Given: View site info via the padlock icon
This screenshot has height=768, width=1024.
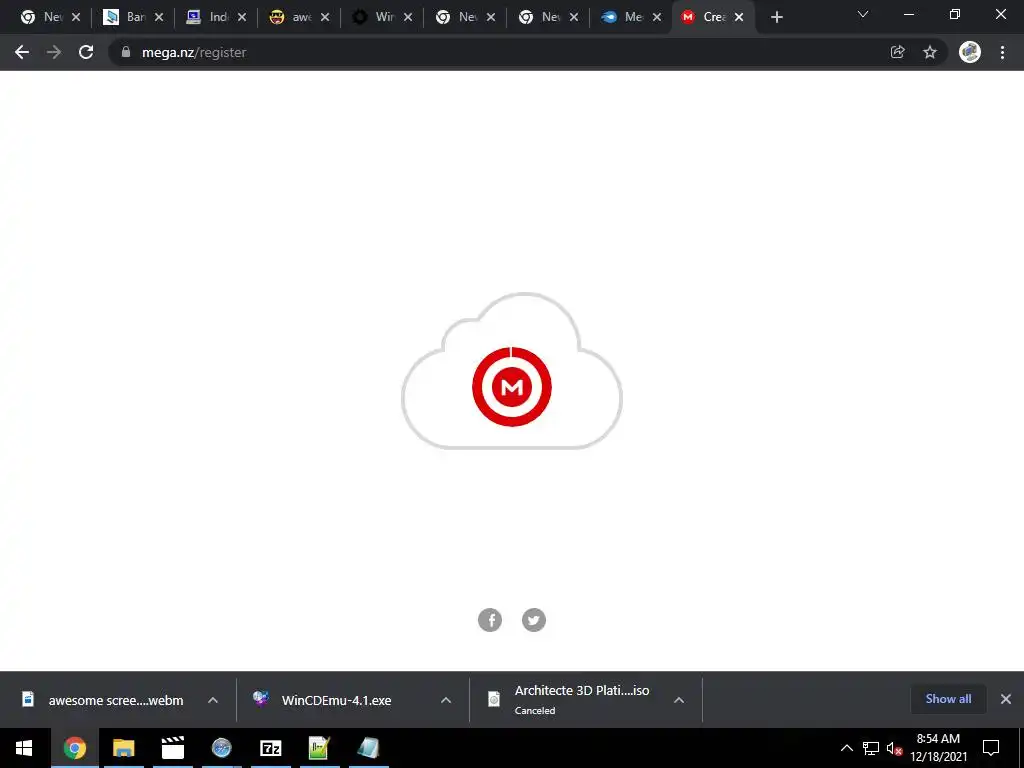Looking at the screenshot, I should (126, 52).
